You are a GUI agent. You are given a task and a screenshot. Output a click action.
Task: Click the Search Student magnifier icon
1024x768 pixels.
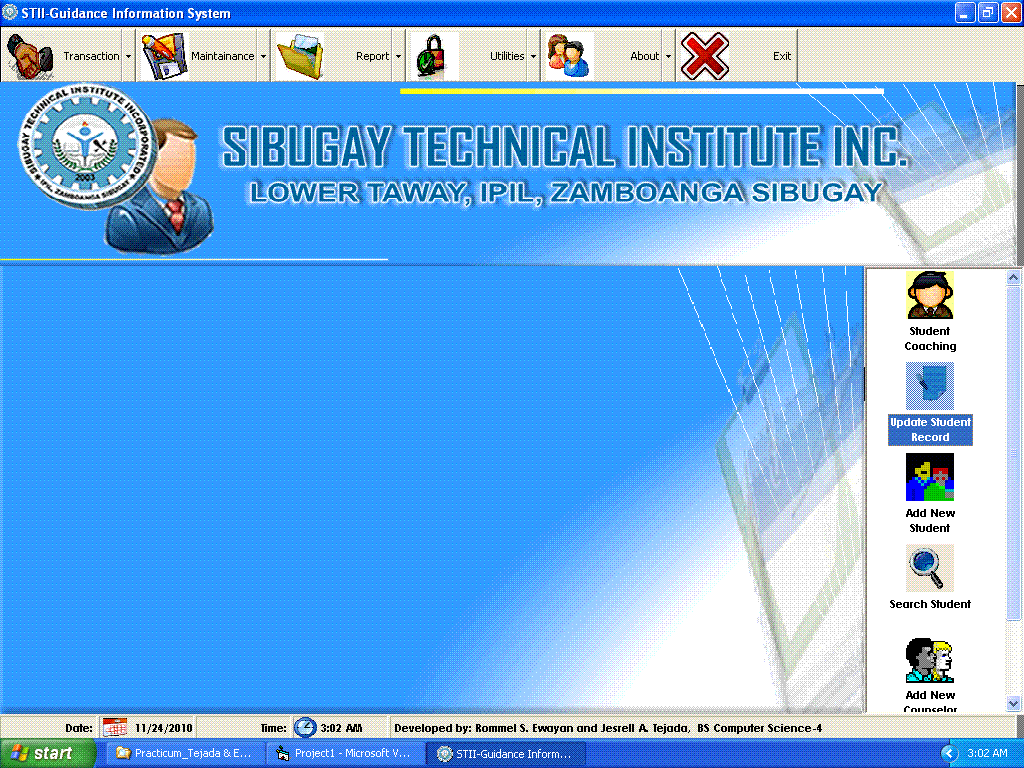[x=930, y=568]
